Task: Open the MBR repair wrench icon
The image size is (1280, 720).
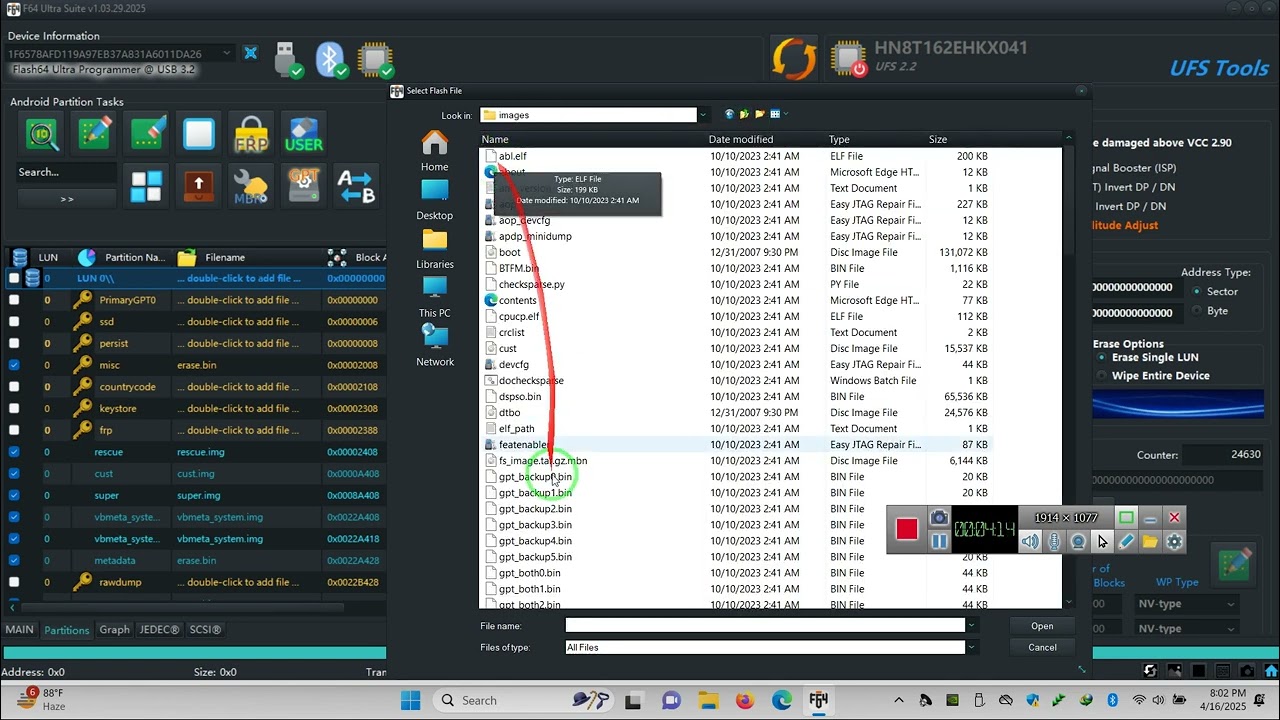Action: point(251,186)
